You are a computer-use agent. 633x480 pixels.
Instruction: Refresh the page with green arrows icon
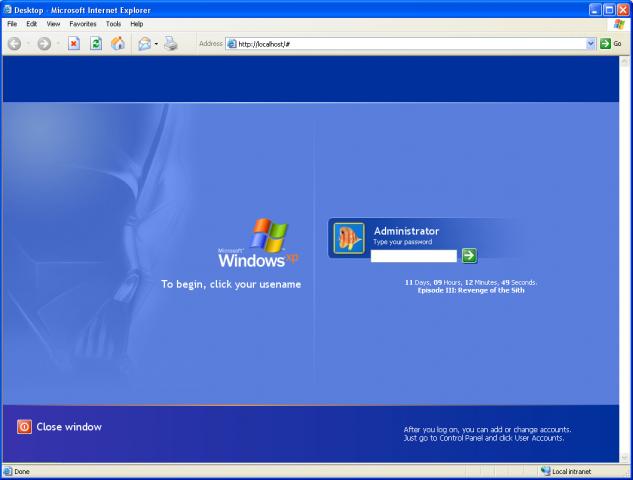(x=96, y=43)
